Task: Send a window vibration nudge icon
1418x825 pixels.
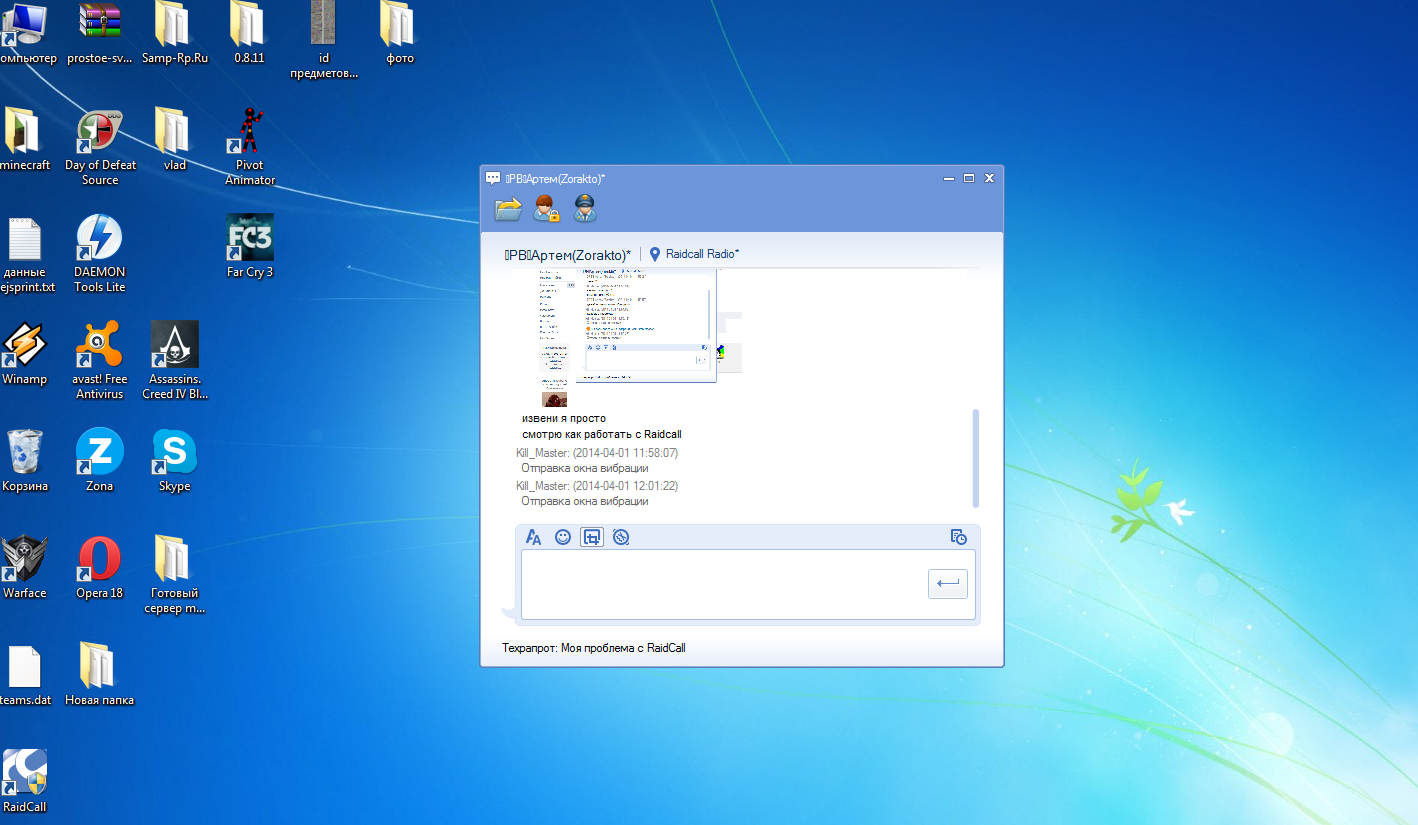Action: click(x=621, y=537)
